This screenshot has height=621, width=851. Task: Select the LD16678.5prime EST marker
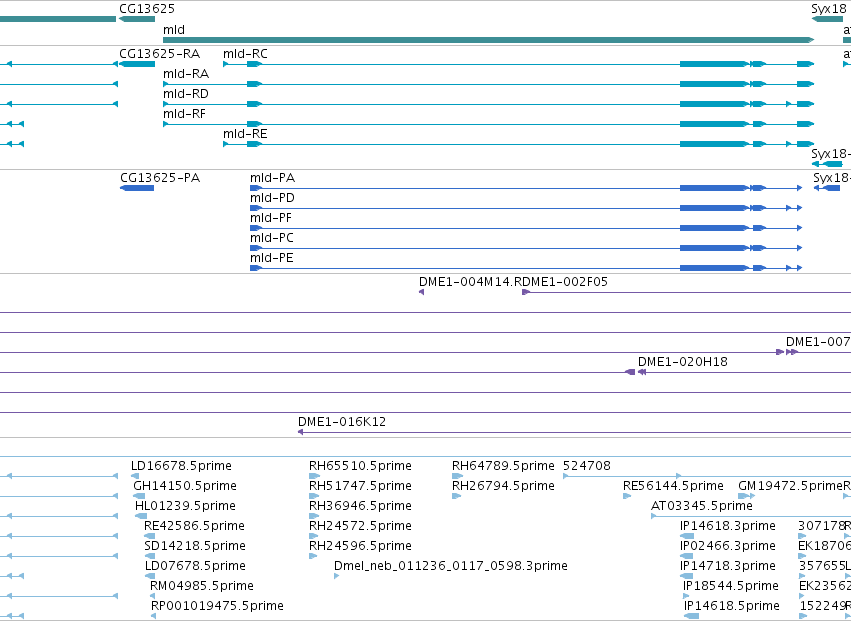pyautogui.click(x=135, y=476)
